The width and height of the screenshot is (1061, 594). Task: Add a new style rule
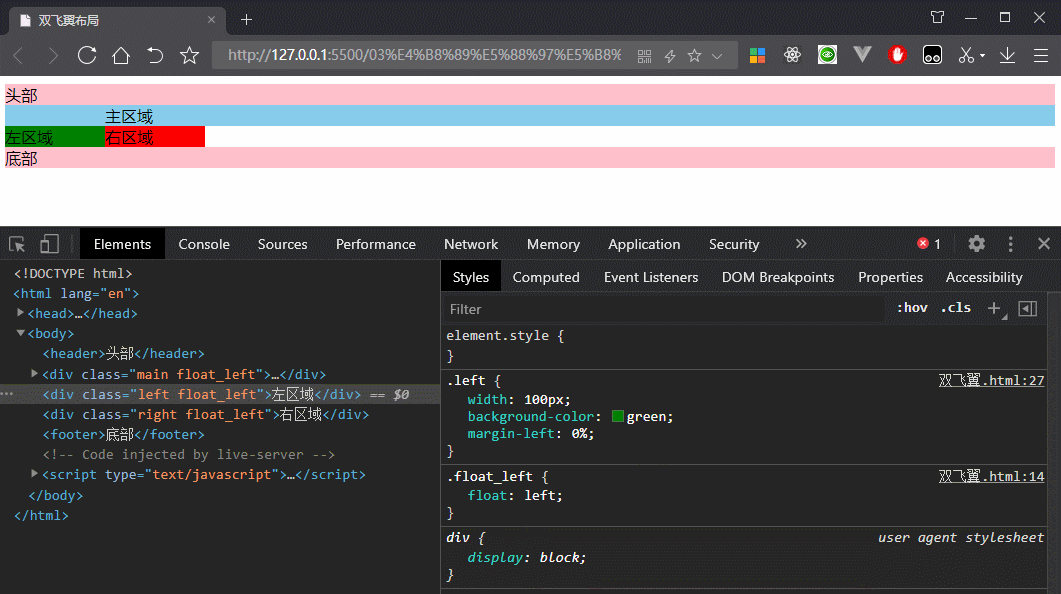[994, 309]
